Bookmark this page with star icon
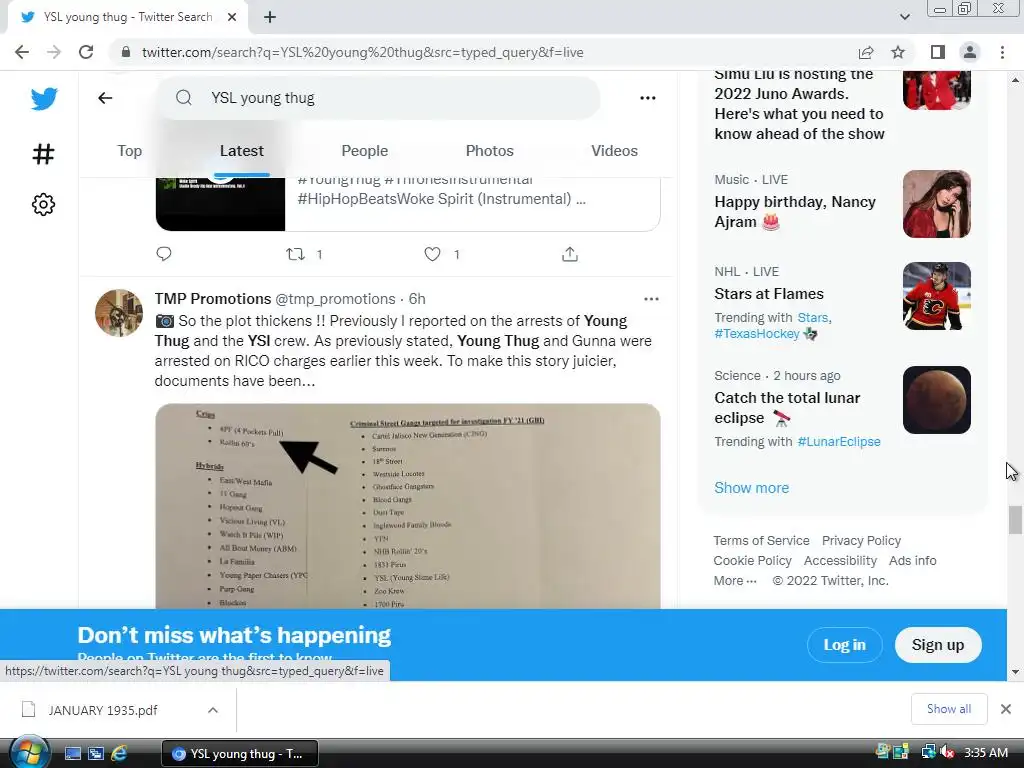Screen dimensions: 1024x768 point(898,52)
